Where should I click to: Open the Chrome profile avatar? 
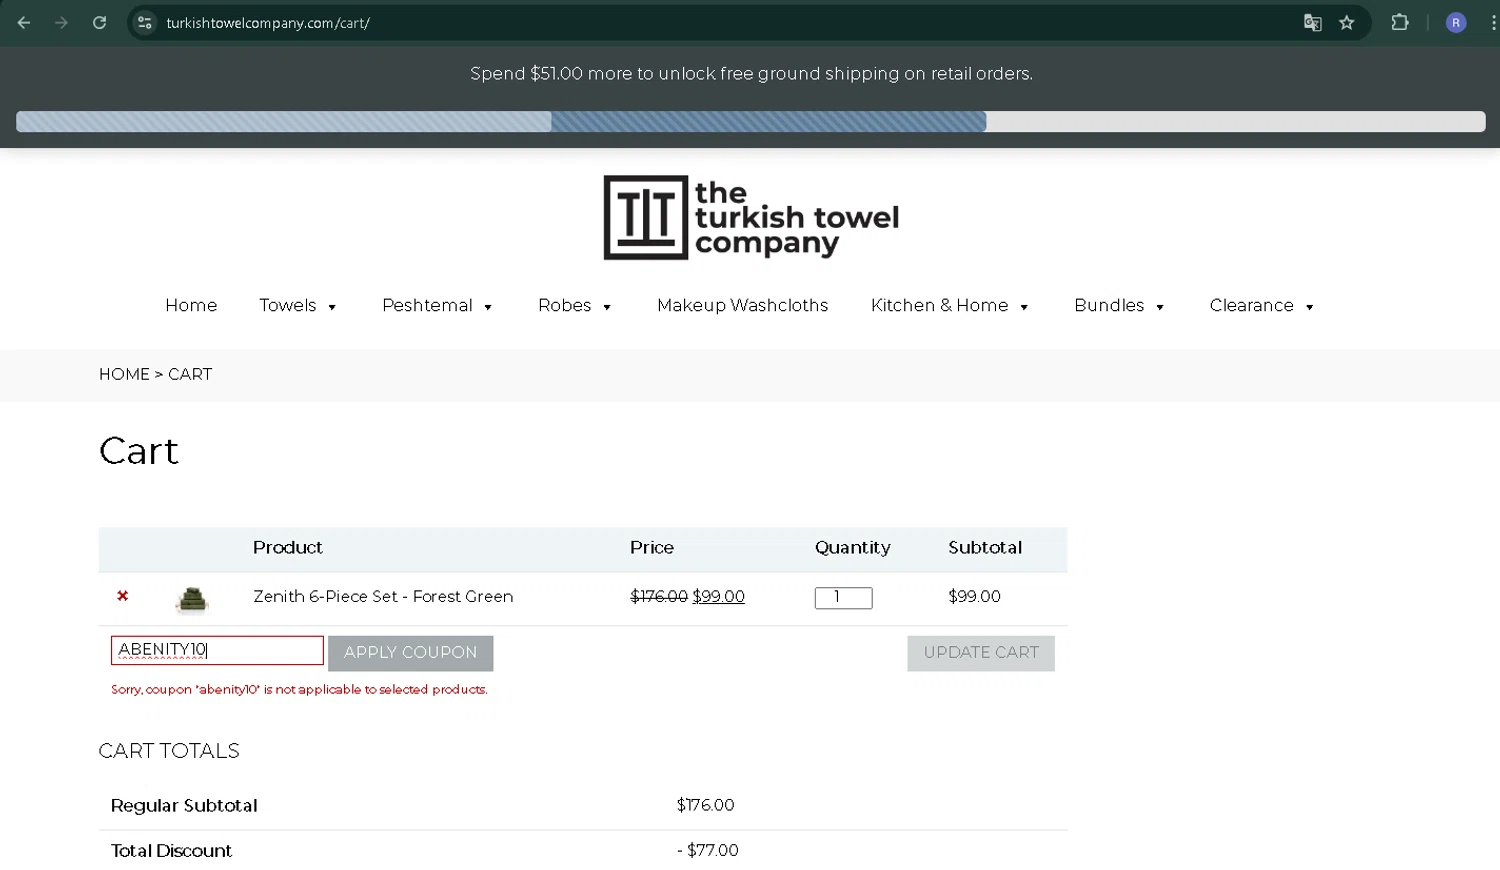tap(1456, 22)
